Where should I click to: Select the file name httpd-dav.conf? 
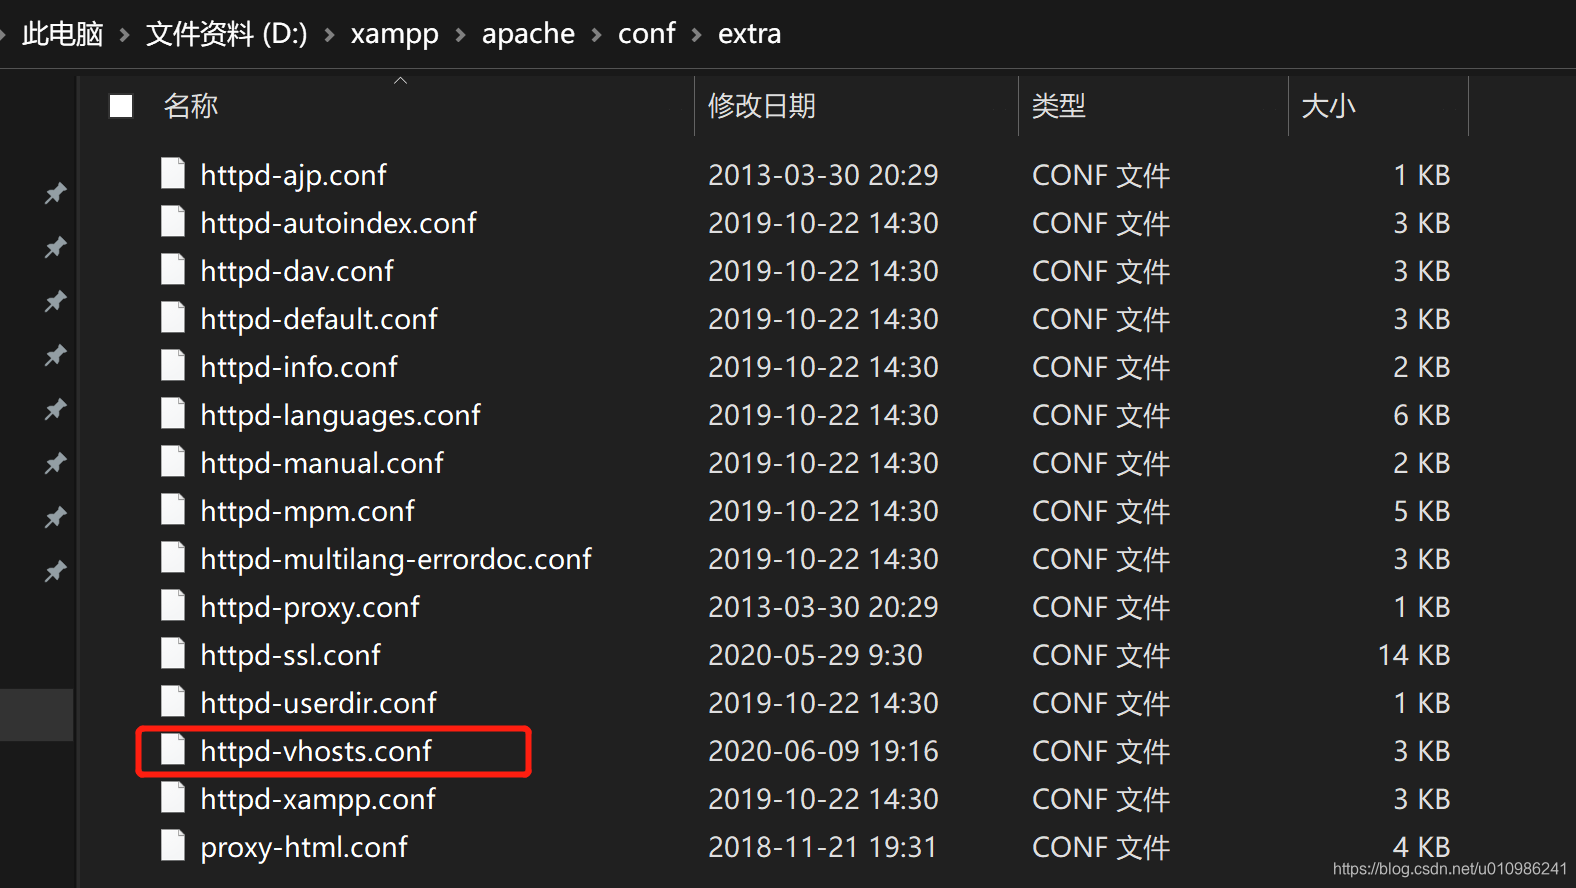(x=297, y=271)
